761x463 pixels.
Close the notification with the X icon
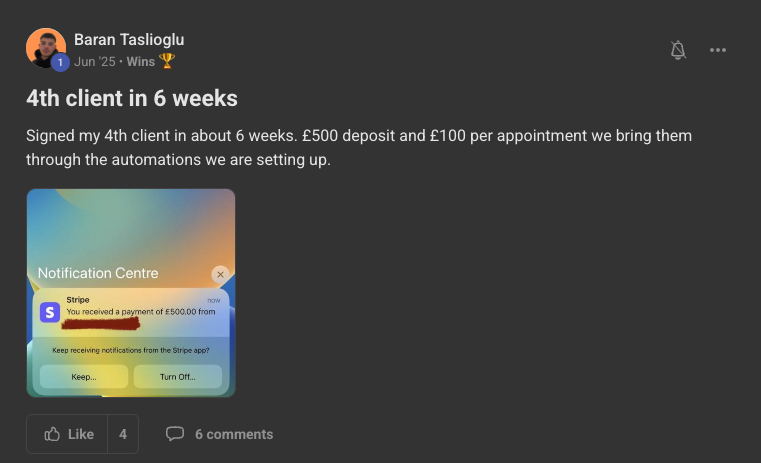pyautogui.click(x=221, y=274)
